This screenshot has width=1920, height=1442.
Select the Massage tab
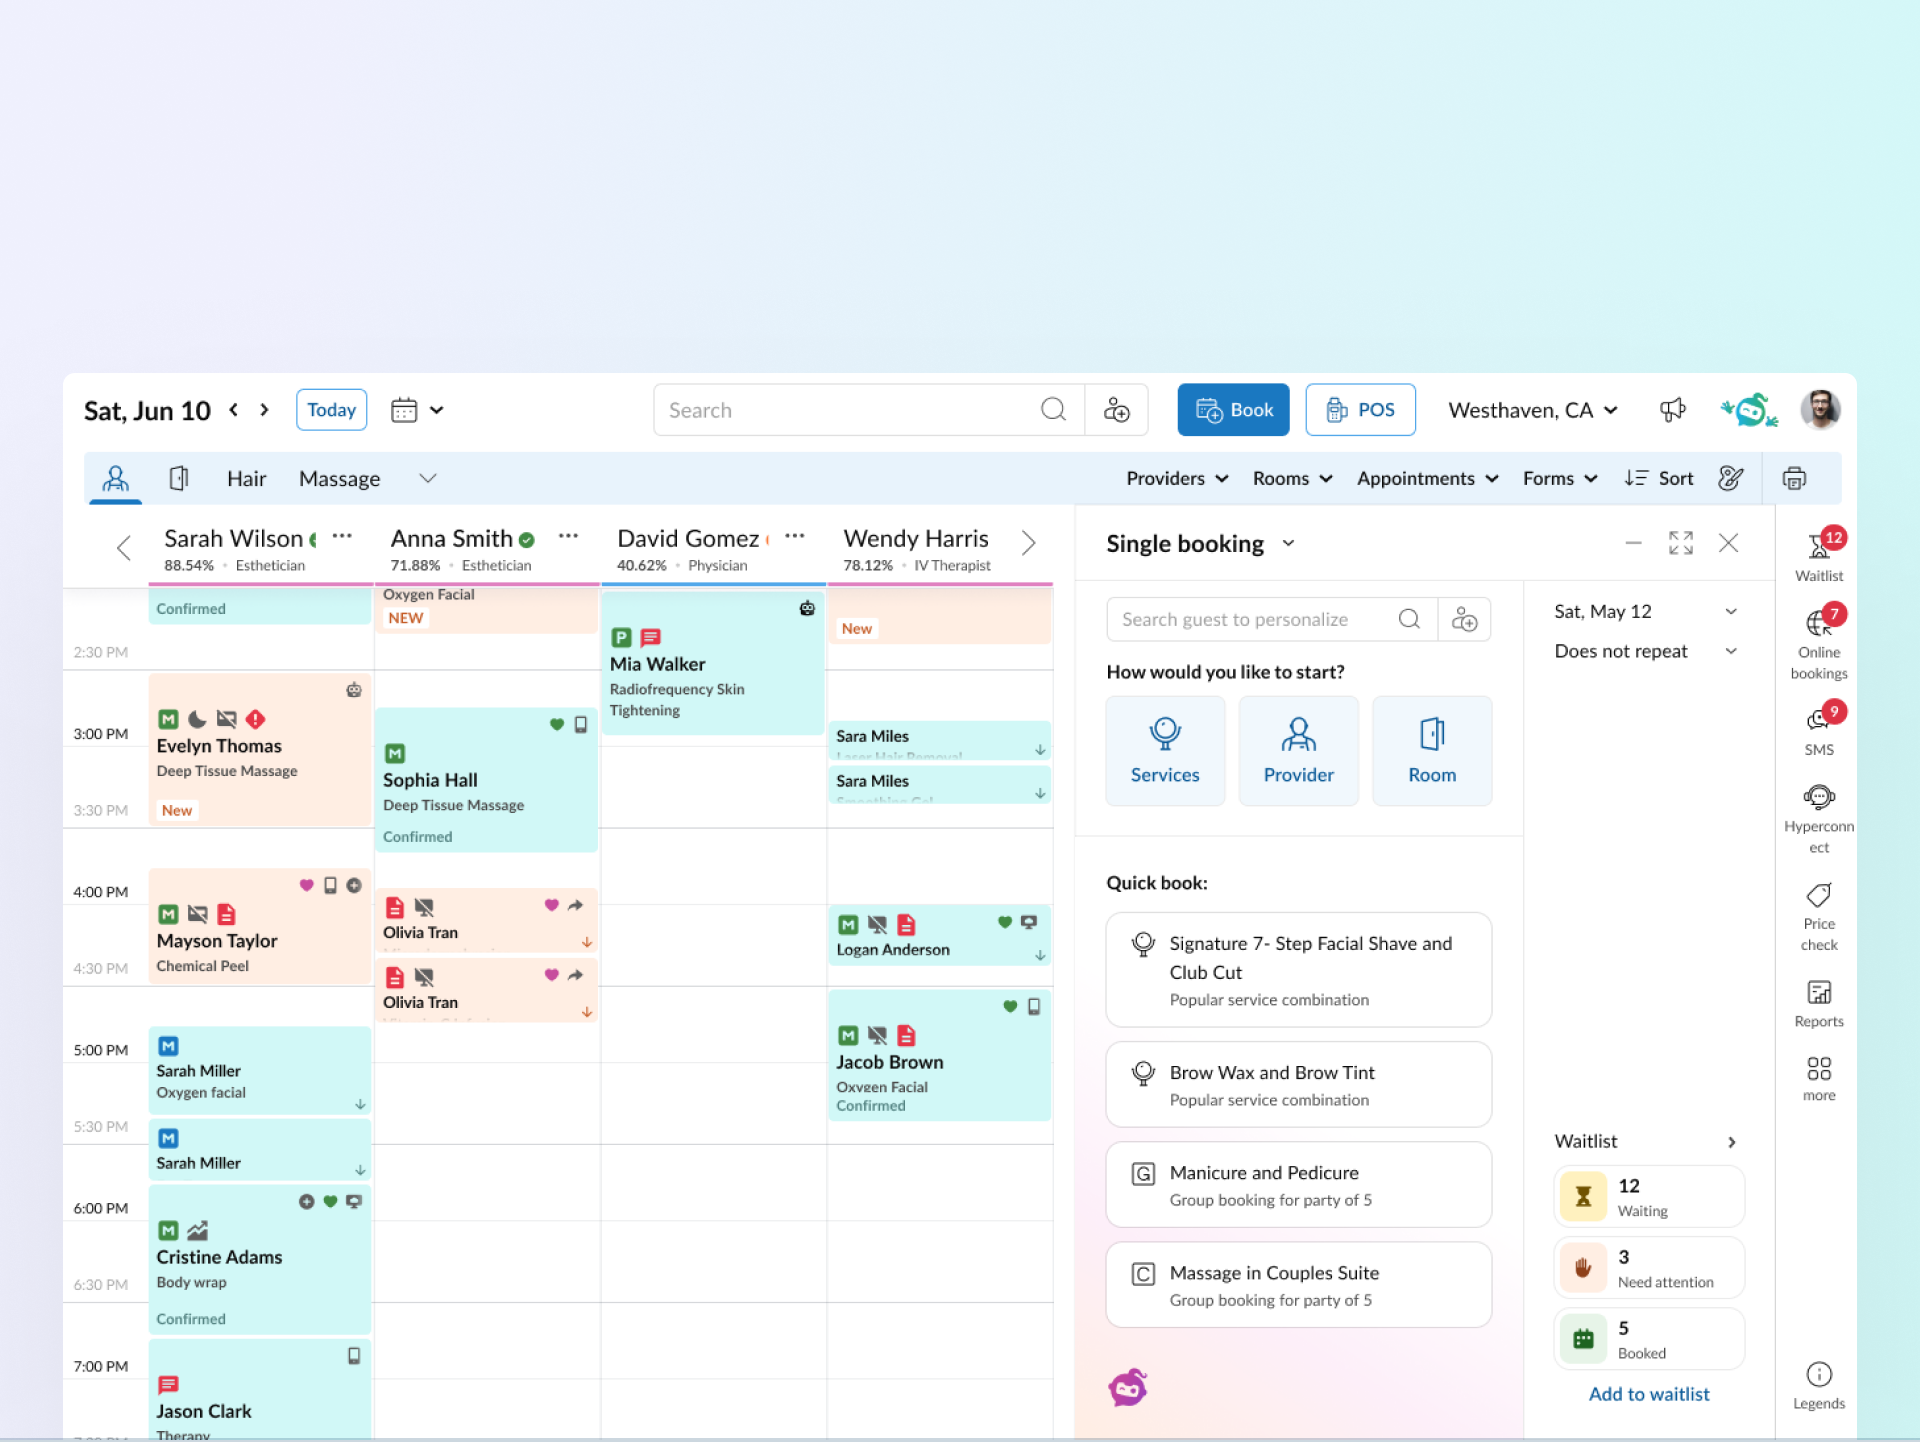339,478
